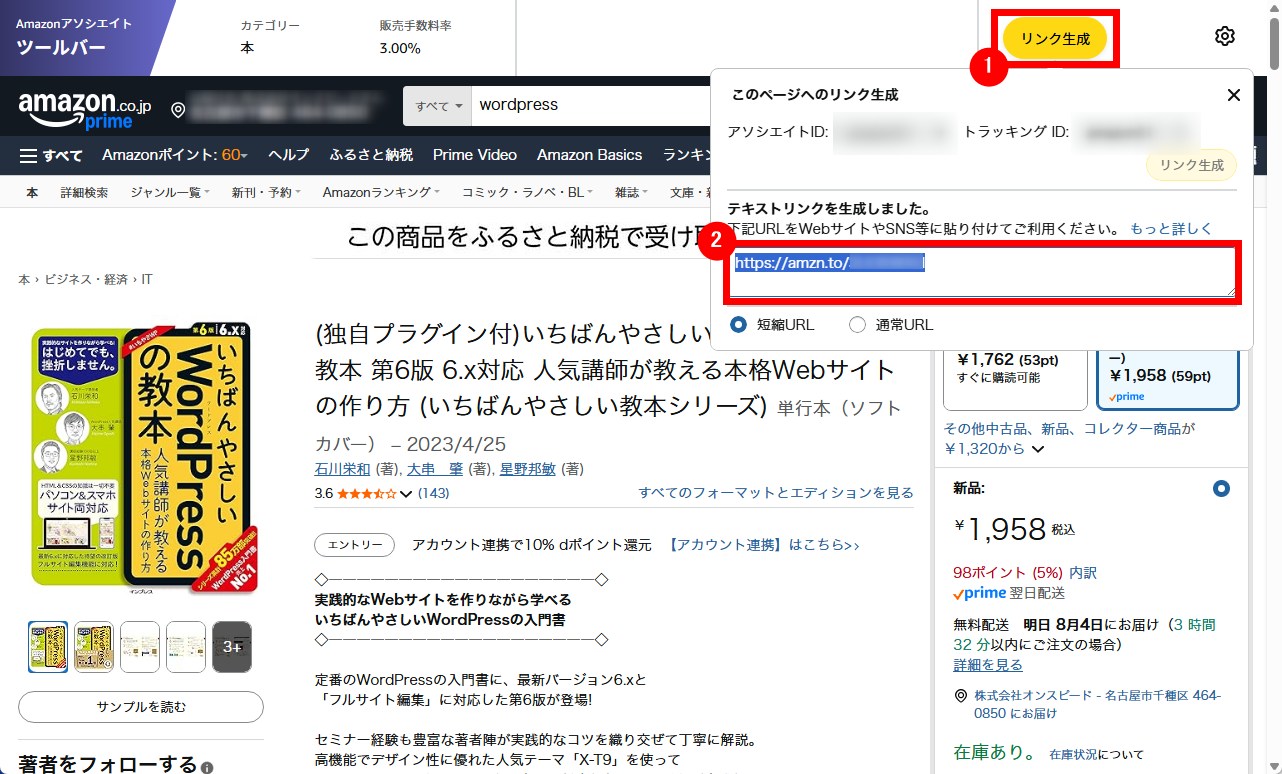Select the first book thumbnail

point(48,647)
